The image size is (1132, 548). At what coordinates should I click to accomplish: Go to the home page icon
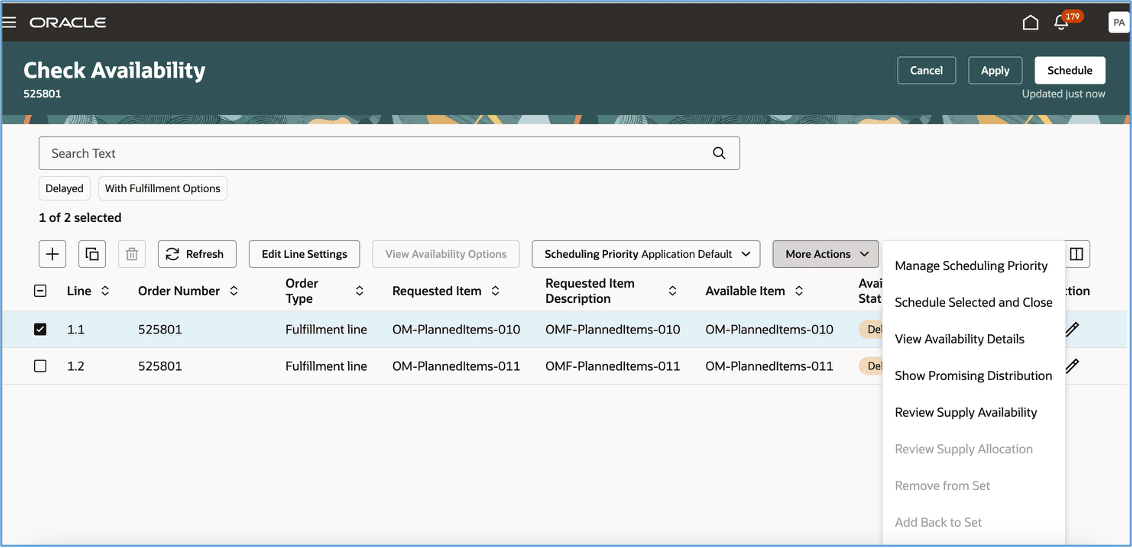click(1030, 22)
